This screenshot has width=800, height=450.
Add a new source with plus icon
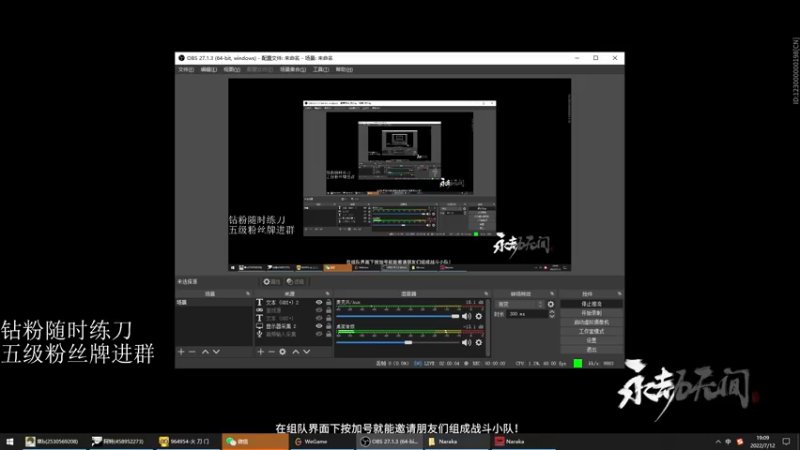[261, 352]
